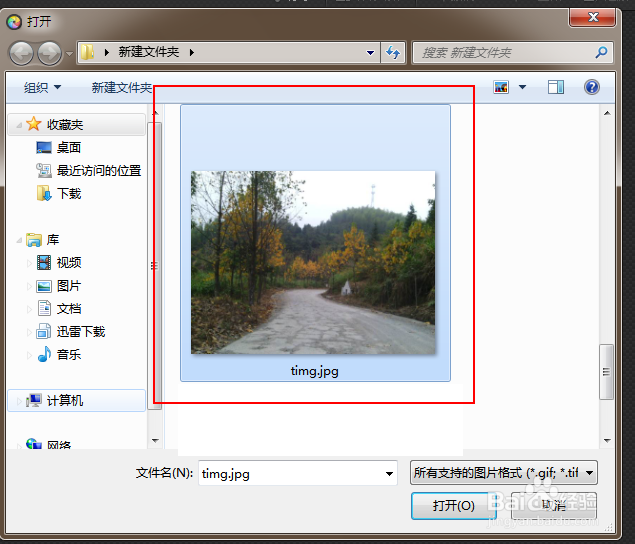
Task: Change view using the view icon
Action: point(501,87)
